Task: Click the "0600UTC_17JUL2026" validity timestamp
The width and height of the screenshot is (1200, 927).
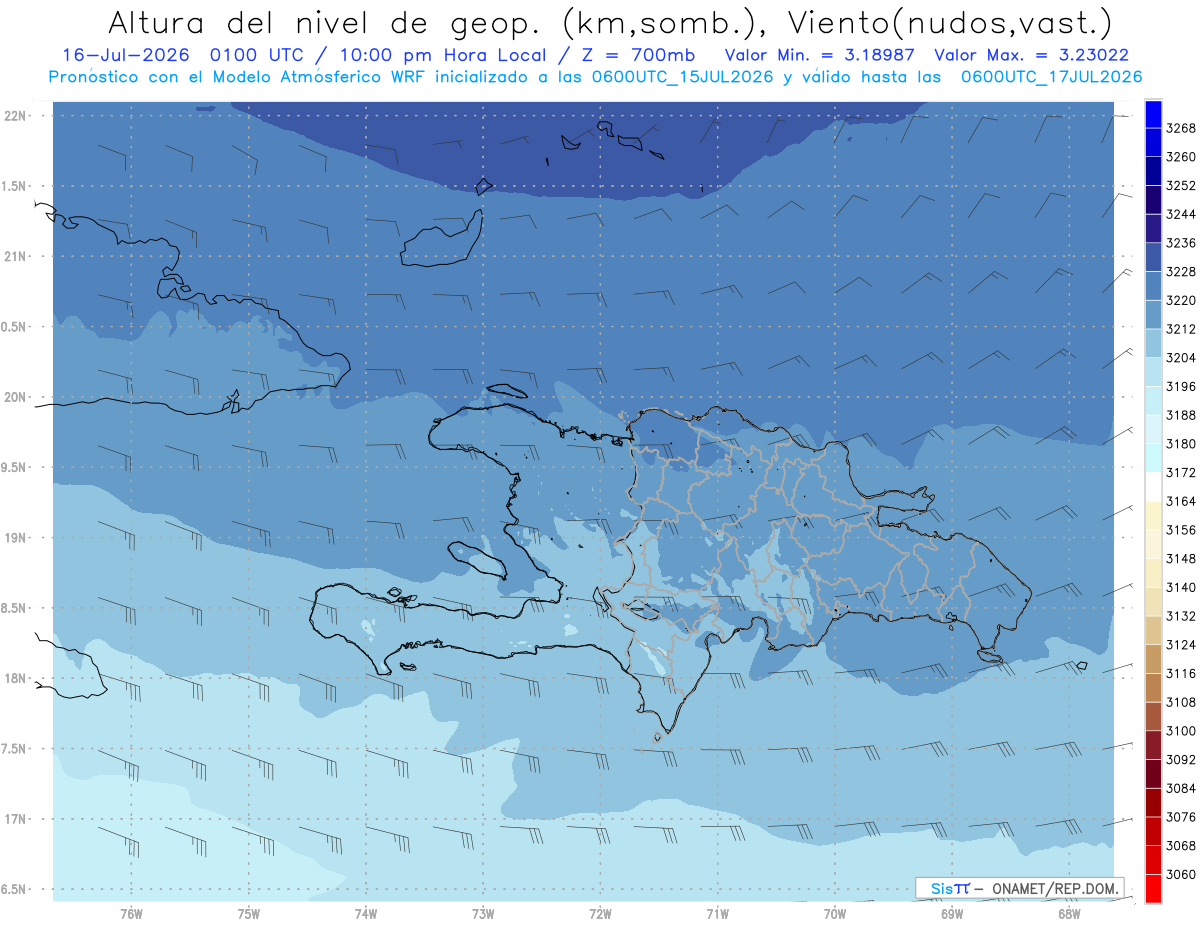Action: coord(1051,77)
